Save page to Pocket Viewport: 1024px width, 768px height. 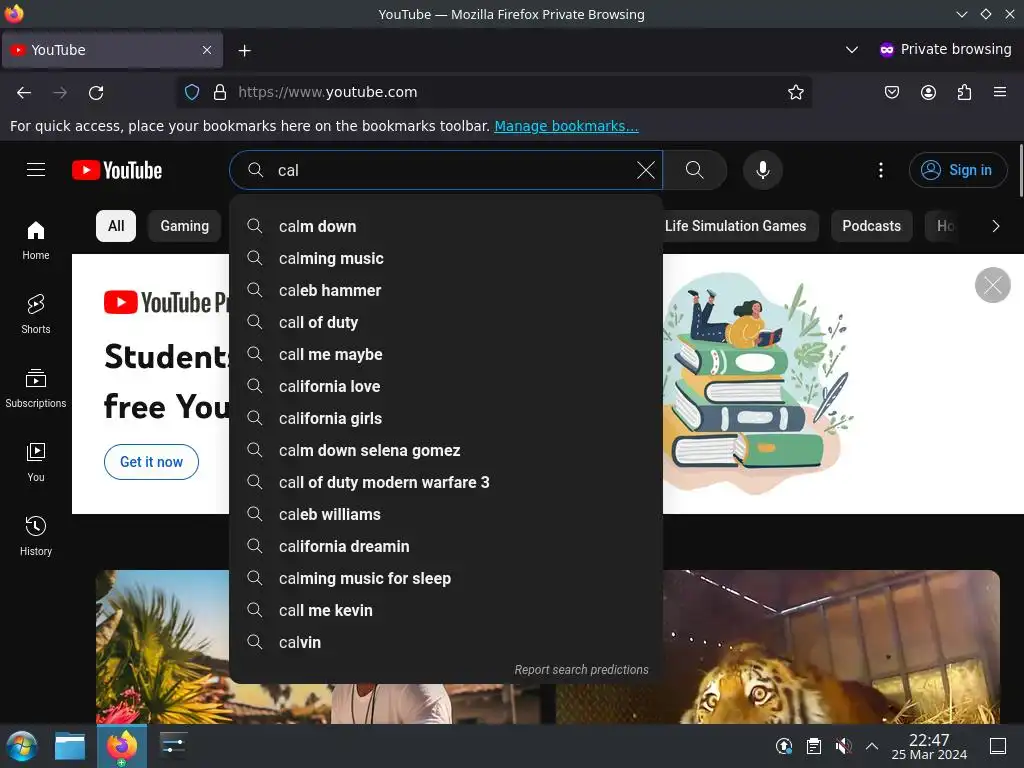pyautogui.click(x=891, y=92)
